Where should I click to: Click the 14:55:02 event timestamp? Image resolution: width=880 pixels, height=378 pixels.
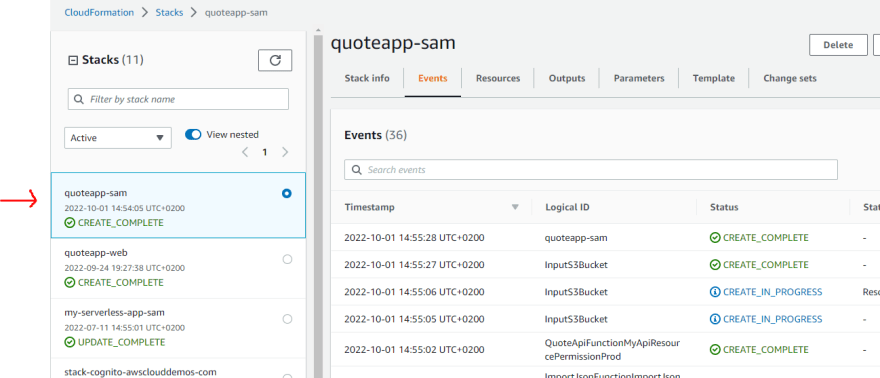coord(414,350)
